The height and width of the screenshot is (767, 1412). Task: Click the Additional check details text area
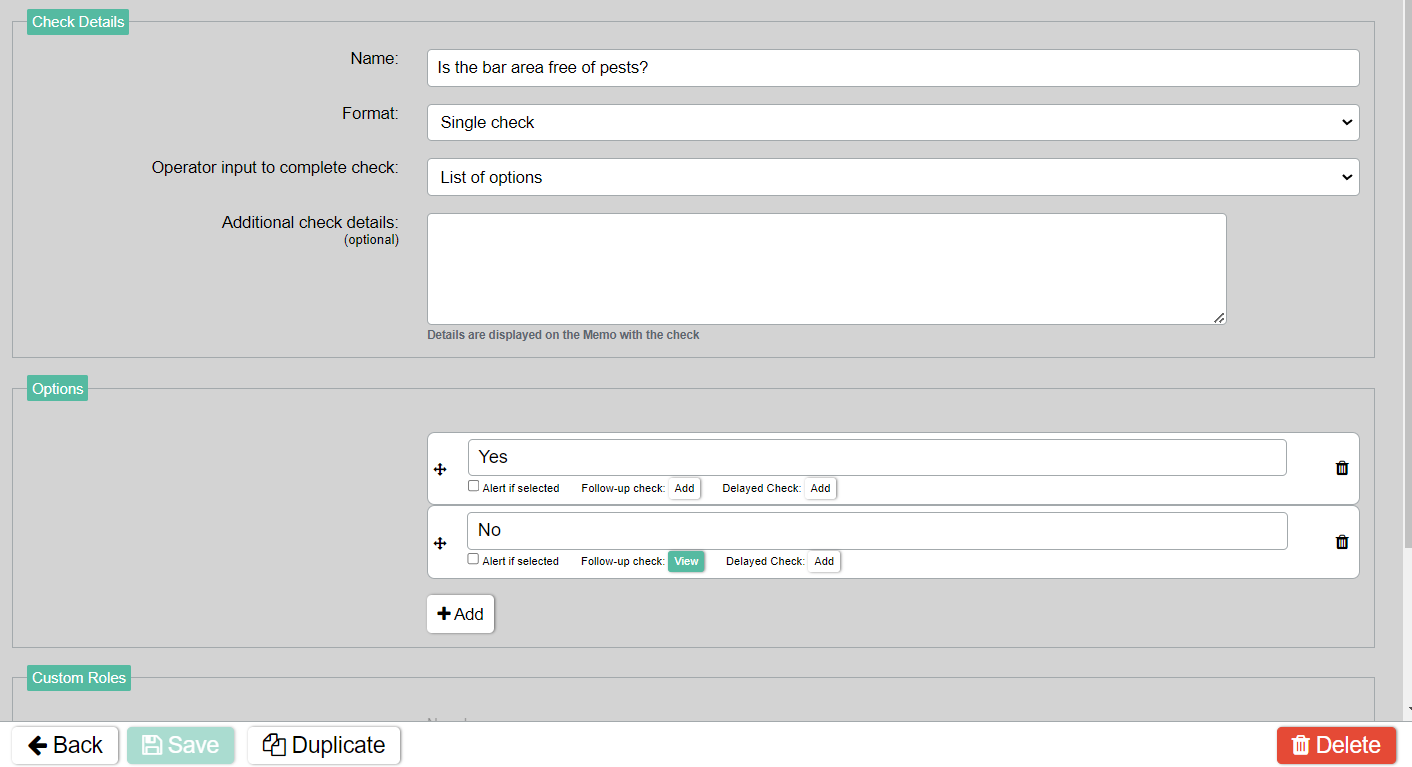[x=826, y=268]
